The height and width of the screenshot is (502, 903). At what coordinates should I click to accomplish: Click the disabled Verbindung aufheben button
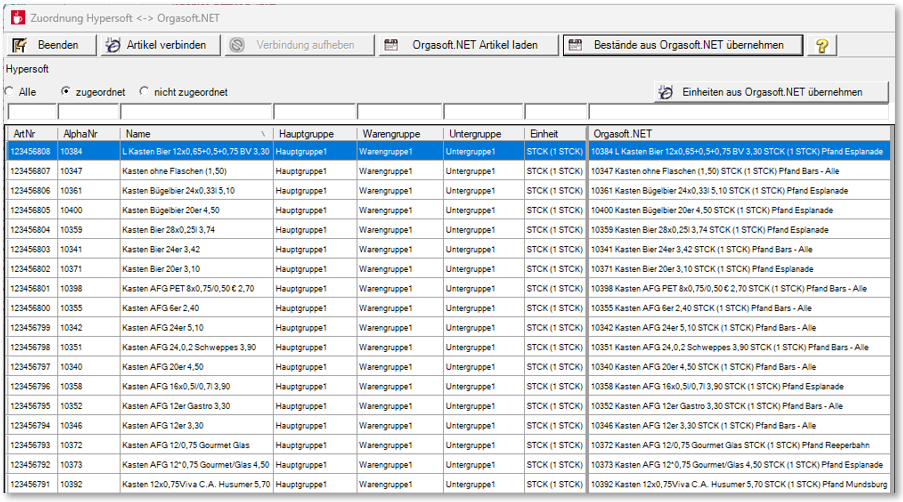coord(299,45)
